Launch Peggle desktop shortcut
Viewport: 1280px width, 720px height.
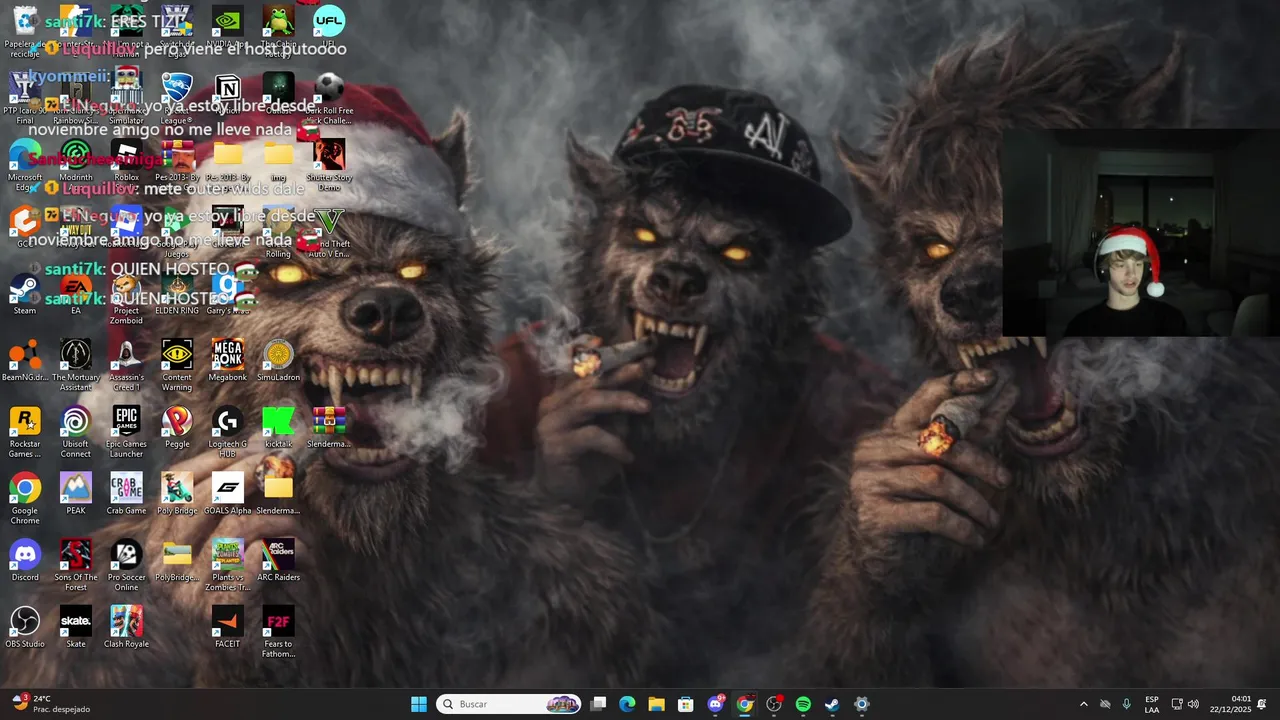click(177, 427)
